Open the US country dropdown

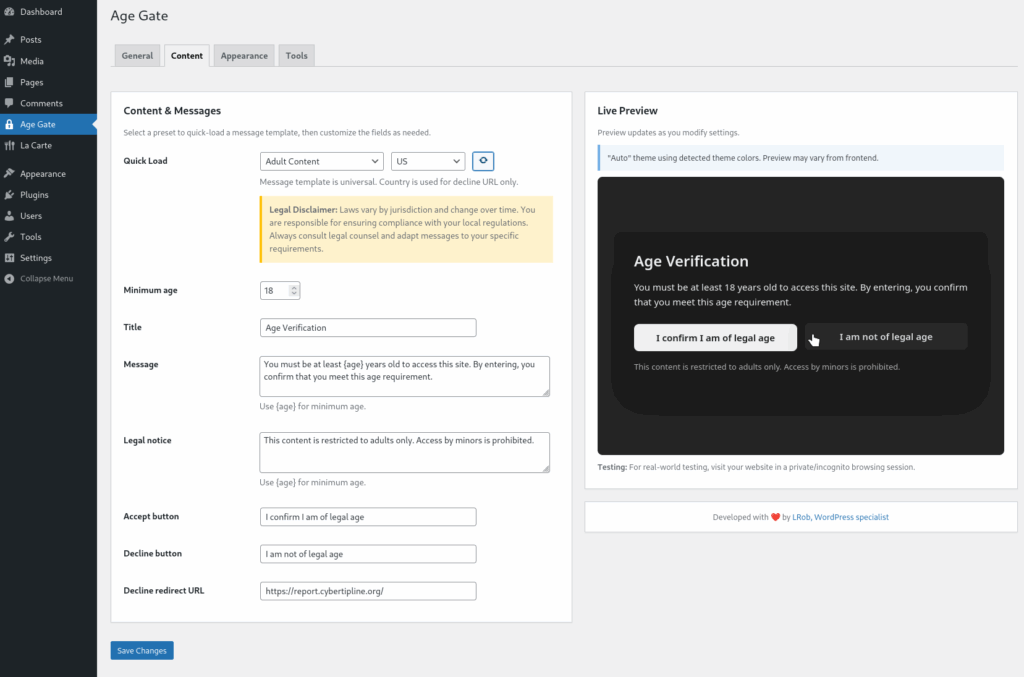[x=428, y=161]
